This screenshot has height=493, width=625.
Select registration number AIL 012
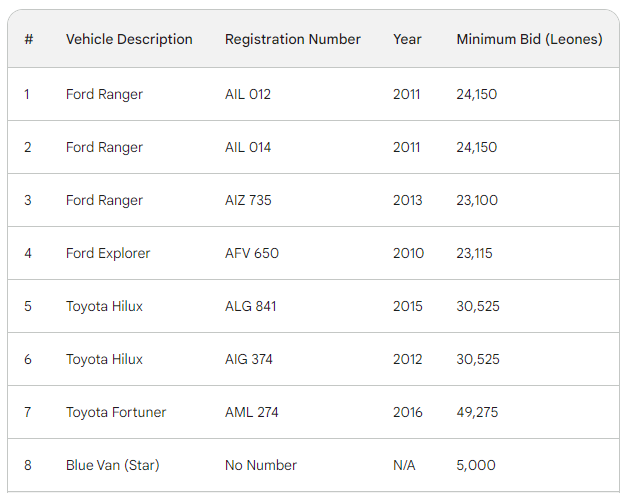(x=248, y=94)
